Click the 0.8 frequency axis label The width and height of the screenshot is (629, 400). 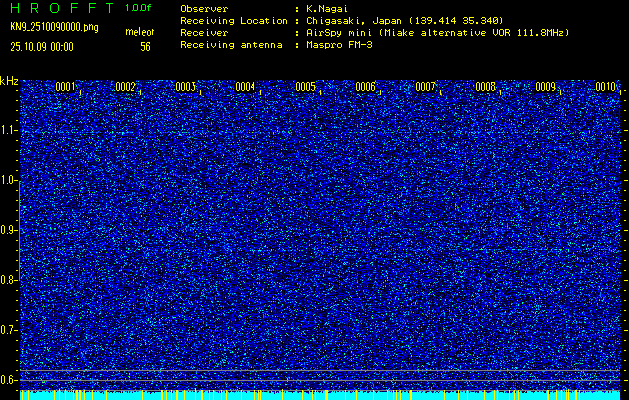click(x=9, y=279)
